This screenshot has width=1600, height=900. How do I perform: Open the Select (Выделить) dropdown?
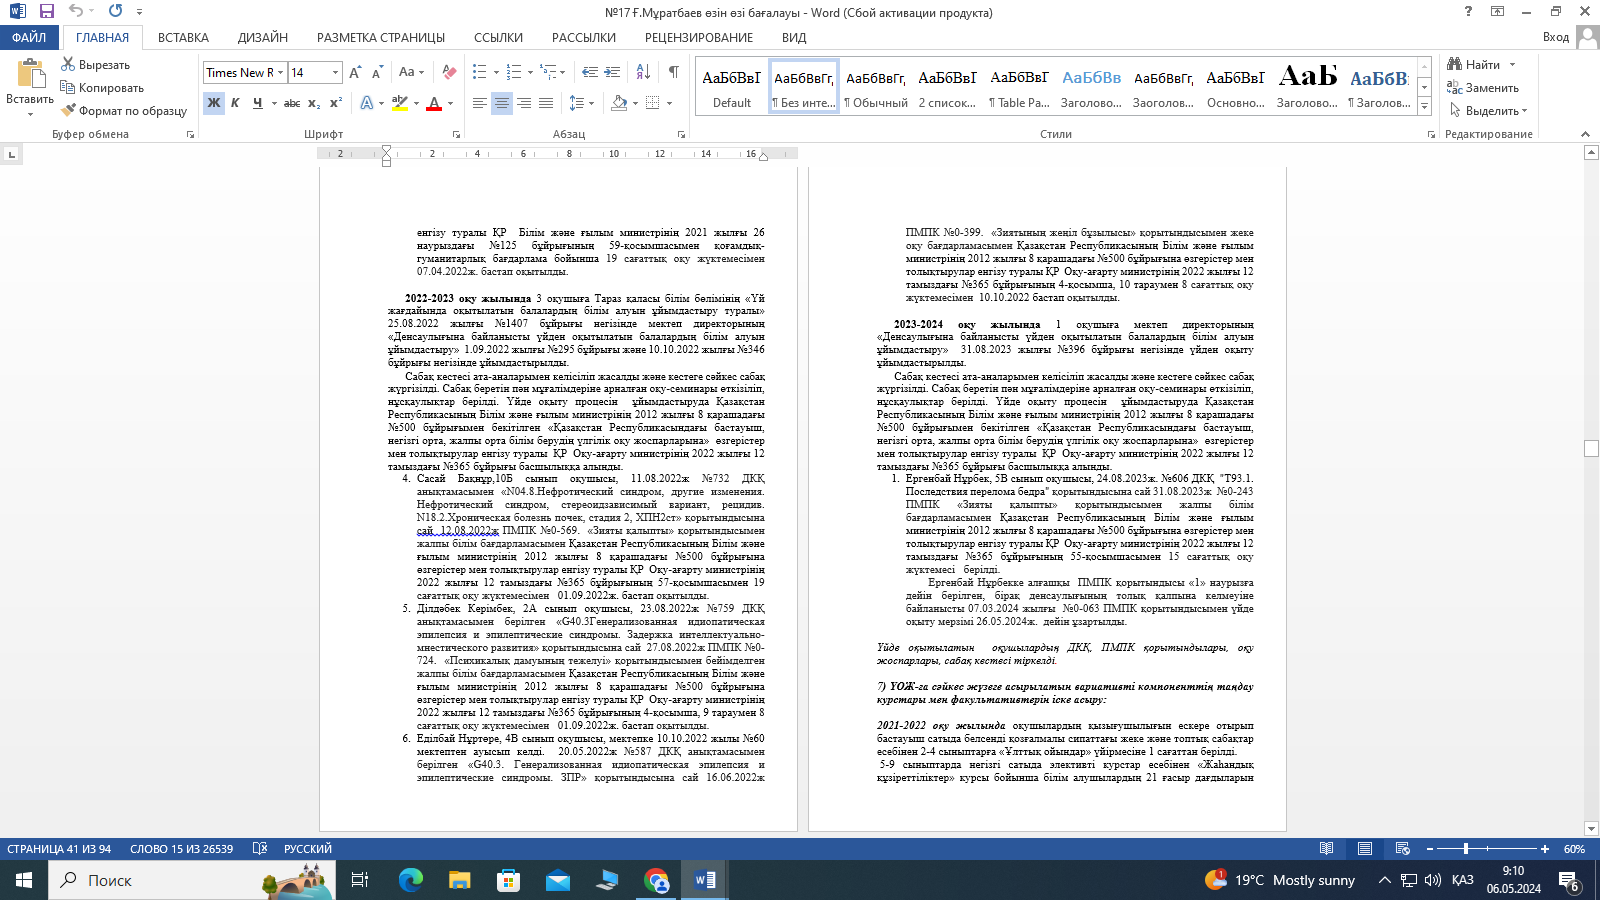coord(1488,110)
